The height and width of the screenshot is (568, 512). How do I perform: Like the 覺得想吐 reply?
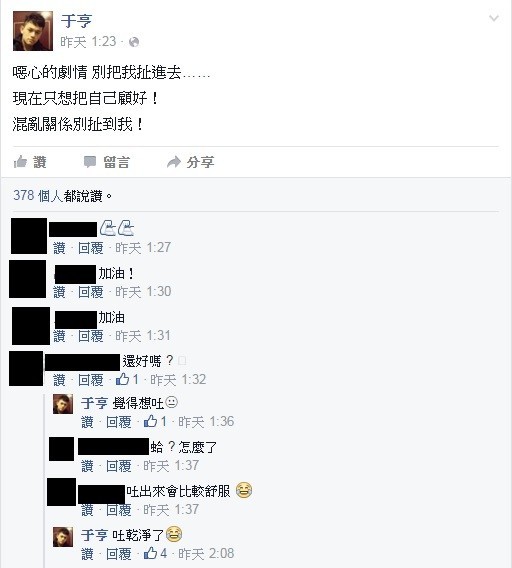87,422
